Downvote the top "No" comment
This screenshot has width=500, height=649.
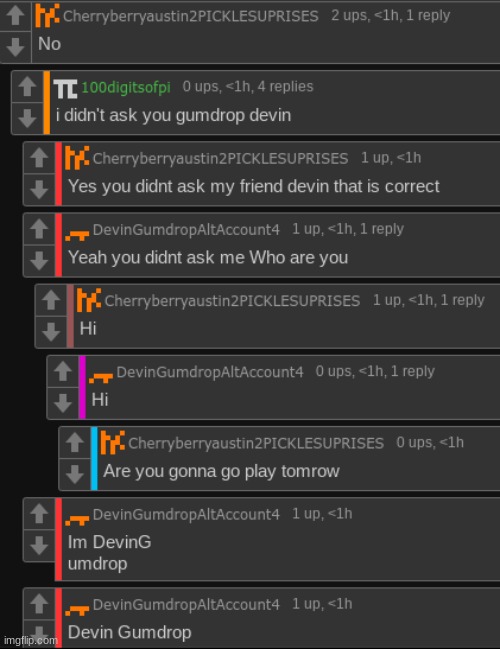click(15, 46)
